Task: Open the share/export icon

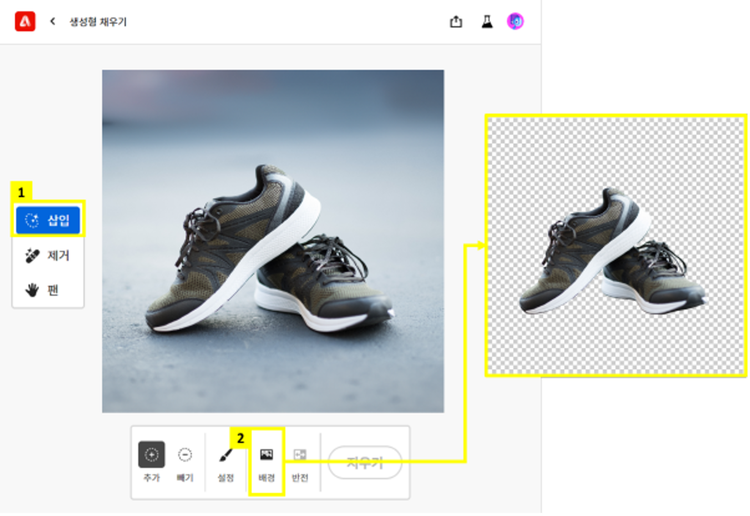Action: 456,22
